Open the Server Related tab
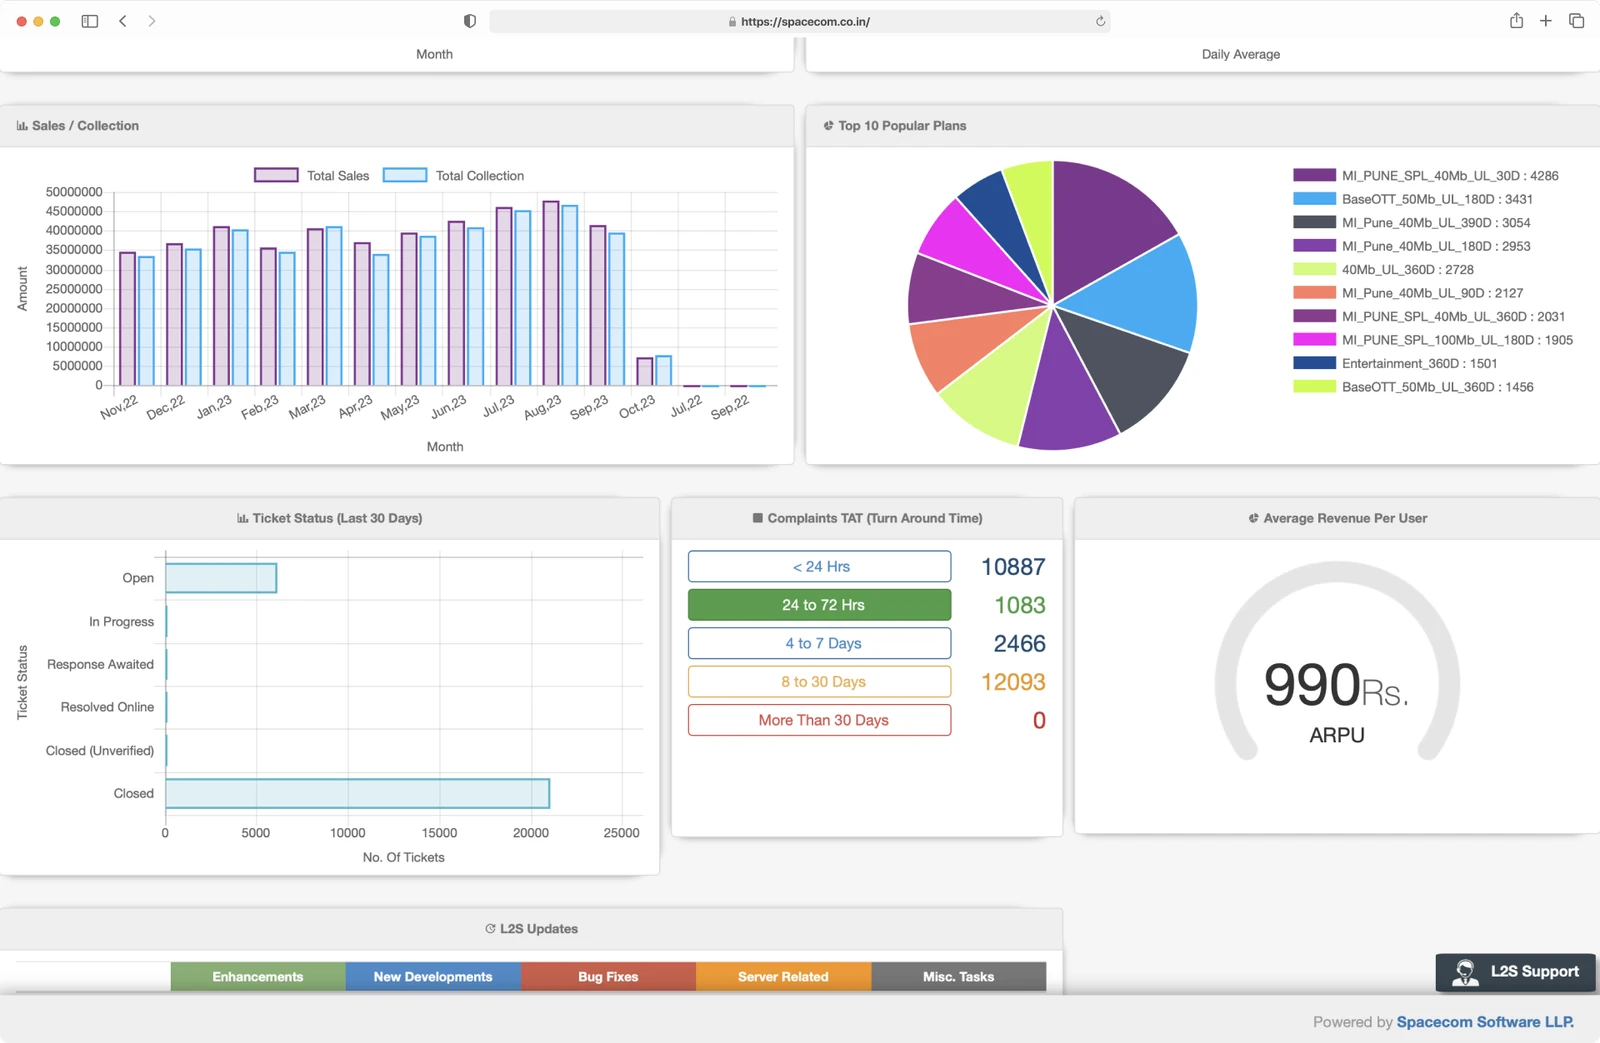 783,977
